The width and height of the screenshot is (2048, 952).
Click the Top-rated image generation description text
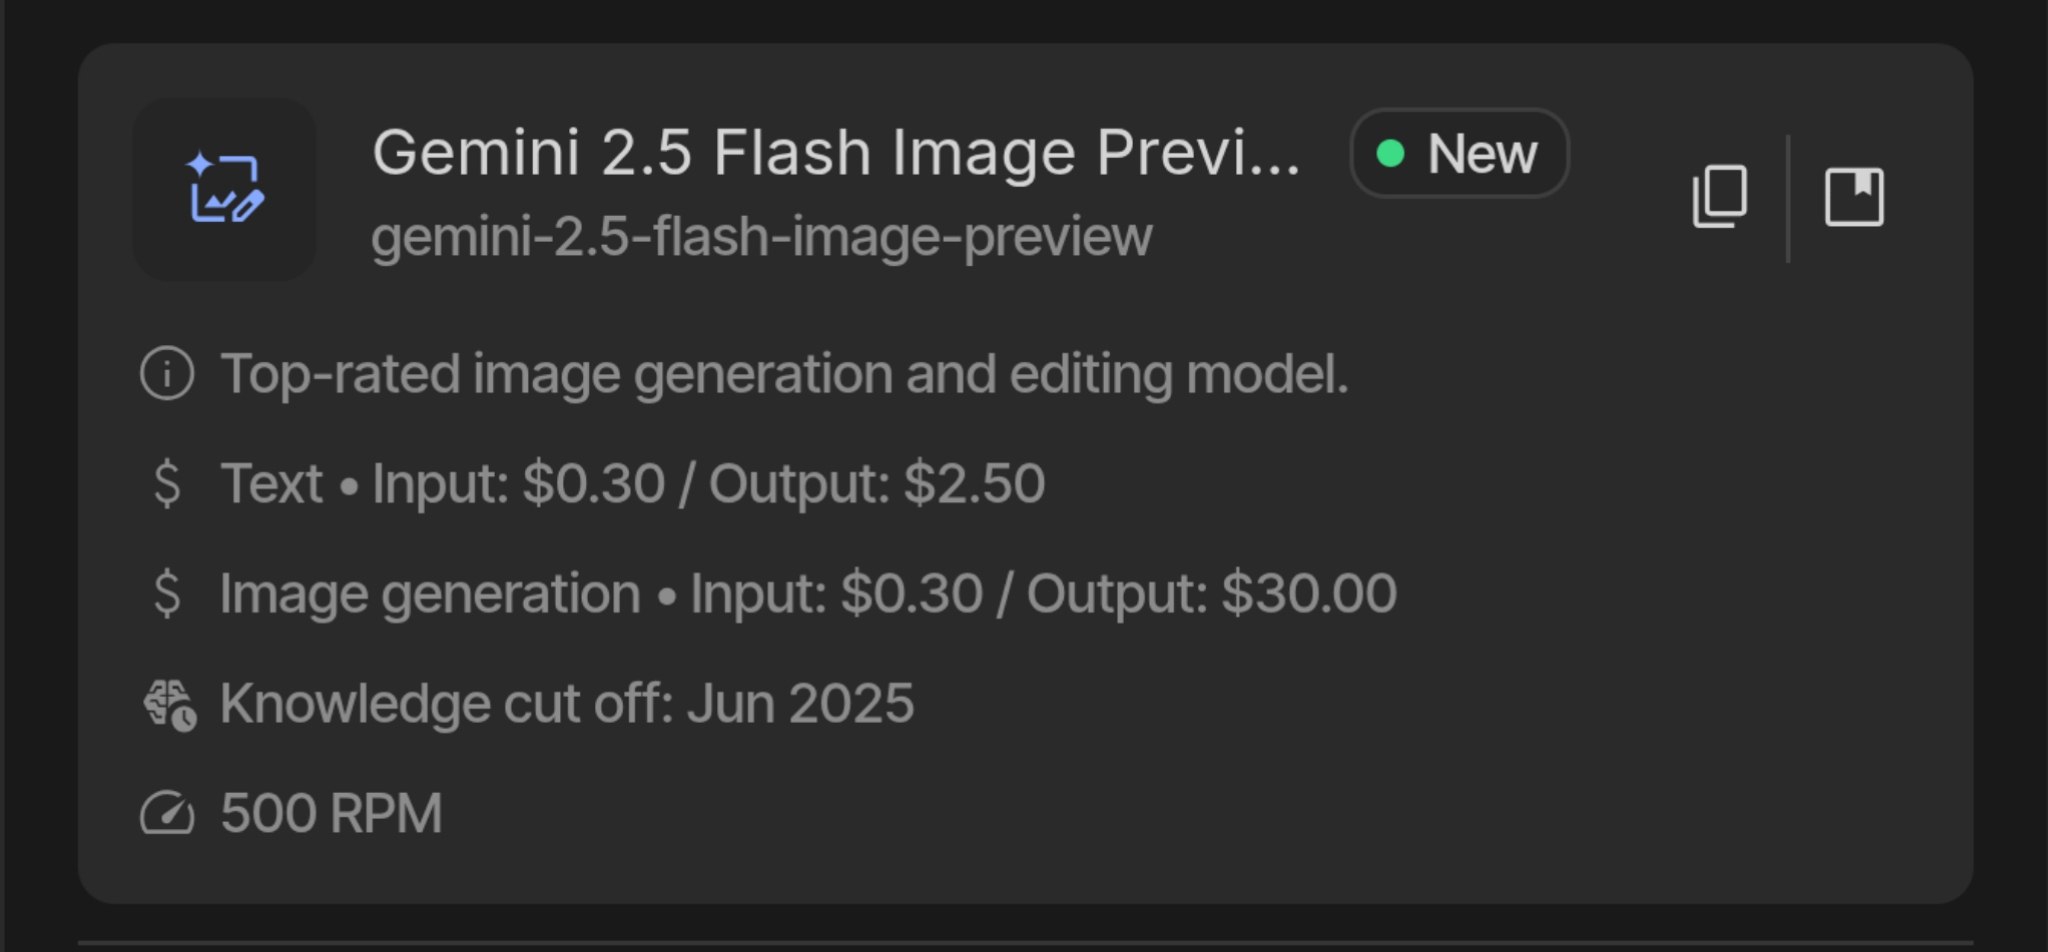[x=784, y=374]
